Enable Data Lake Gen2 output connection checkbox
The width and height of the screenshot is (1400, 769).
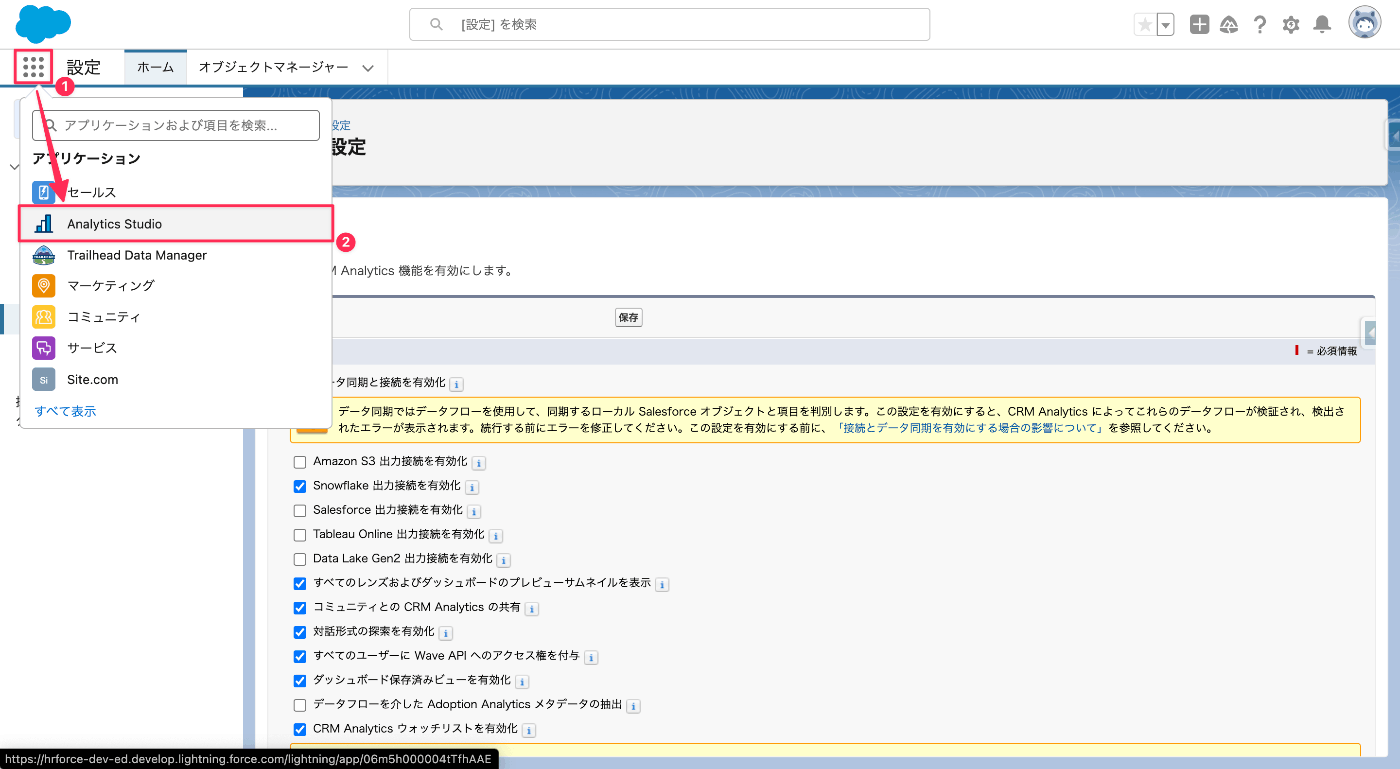point(300,559)
